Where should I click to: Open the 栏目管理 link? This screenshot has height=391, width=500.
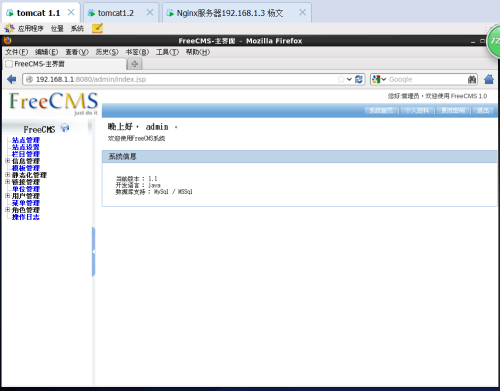coord(26,154)
